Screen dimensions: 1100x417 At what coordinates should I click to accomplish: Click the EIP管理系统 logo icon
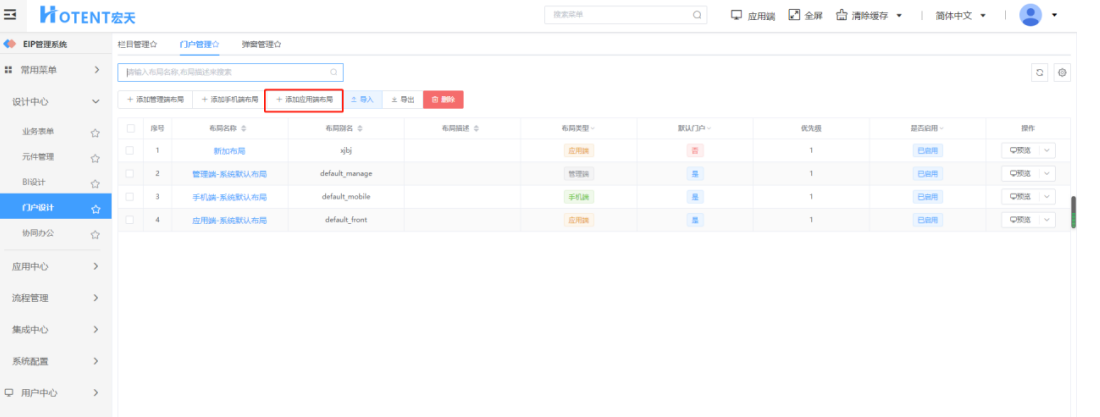(10, 44)
